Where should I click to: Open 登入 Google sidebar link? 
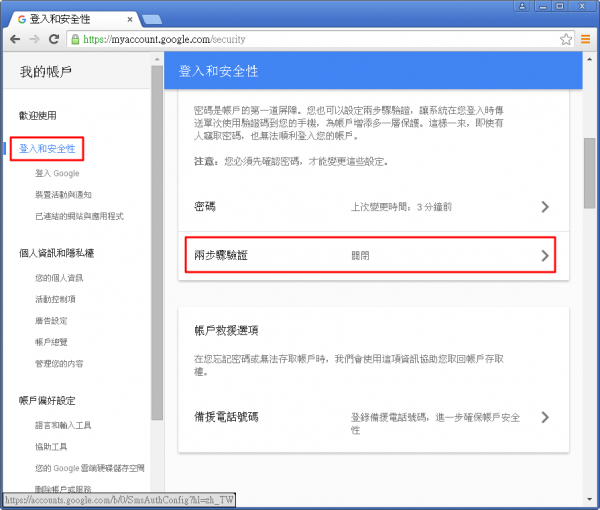(x=57, y=172)
